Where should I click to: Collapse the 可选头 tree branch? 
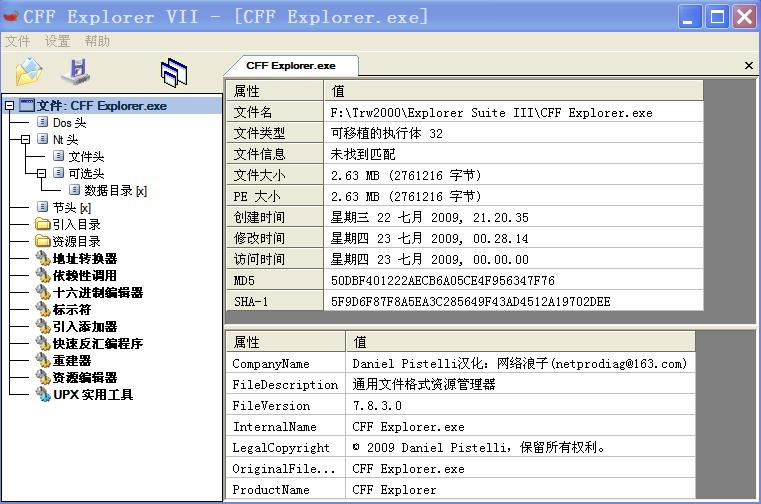point(42,173)
